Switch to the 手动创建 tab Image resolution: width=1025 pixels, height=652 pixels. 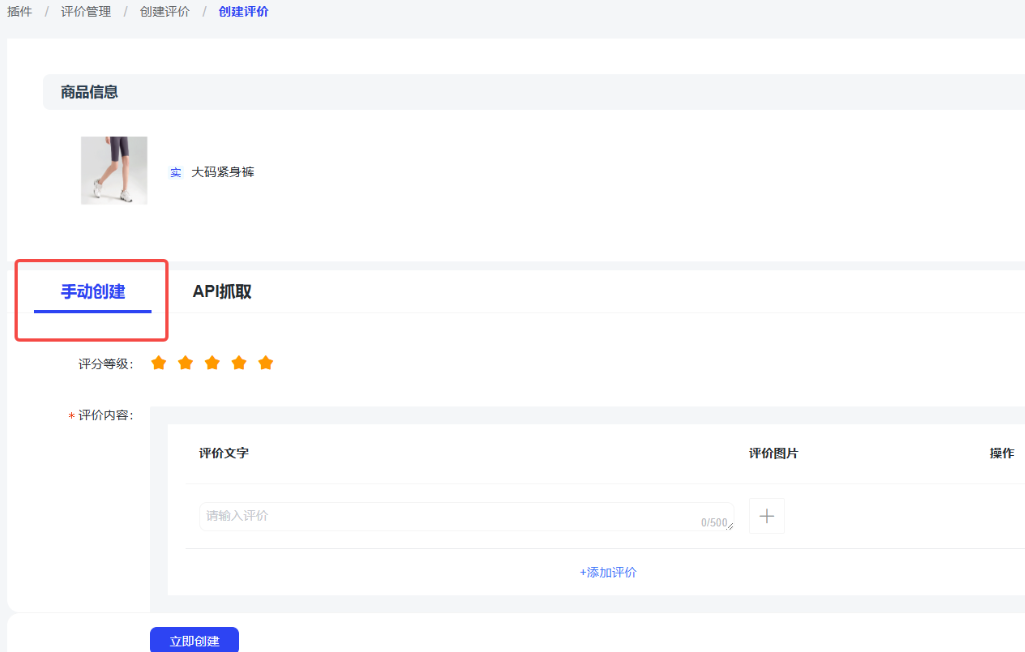point(93,292)
